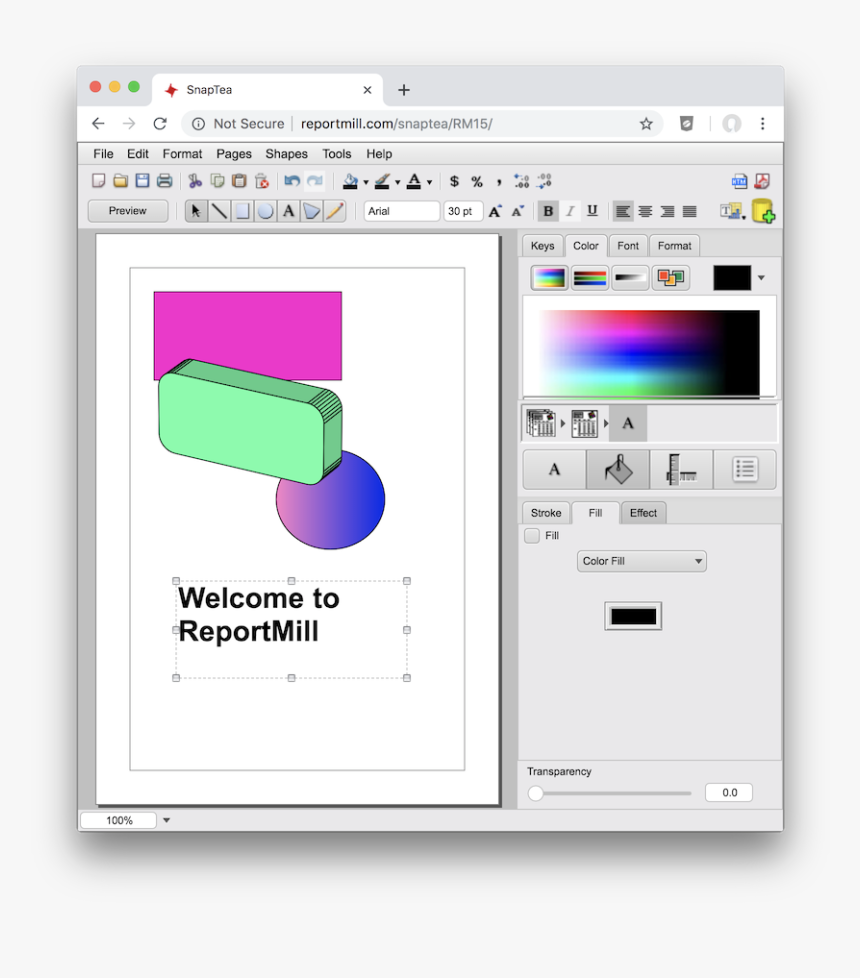Click the add datasource yellow cylinder icon
The height and width of the screenshot is (978, 860).
click(x=763, y=211)
